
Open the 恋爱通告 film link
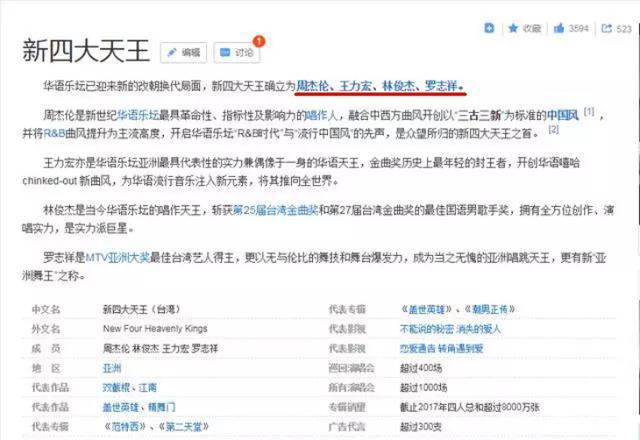pos(418,349)
